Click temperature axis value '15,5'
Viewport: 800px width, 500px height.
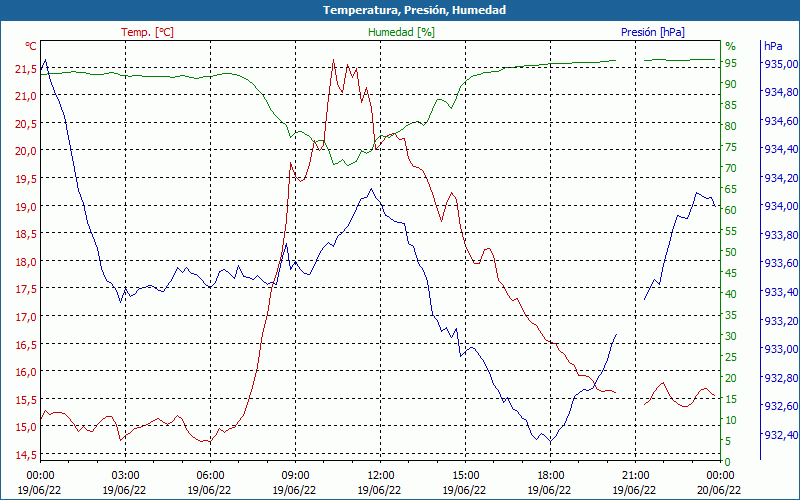(26, 399)
